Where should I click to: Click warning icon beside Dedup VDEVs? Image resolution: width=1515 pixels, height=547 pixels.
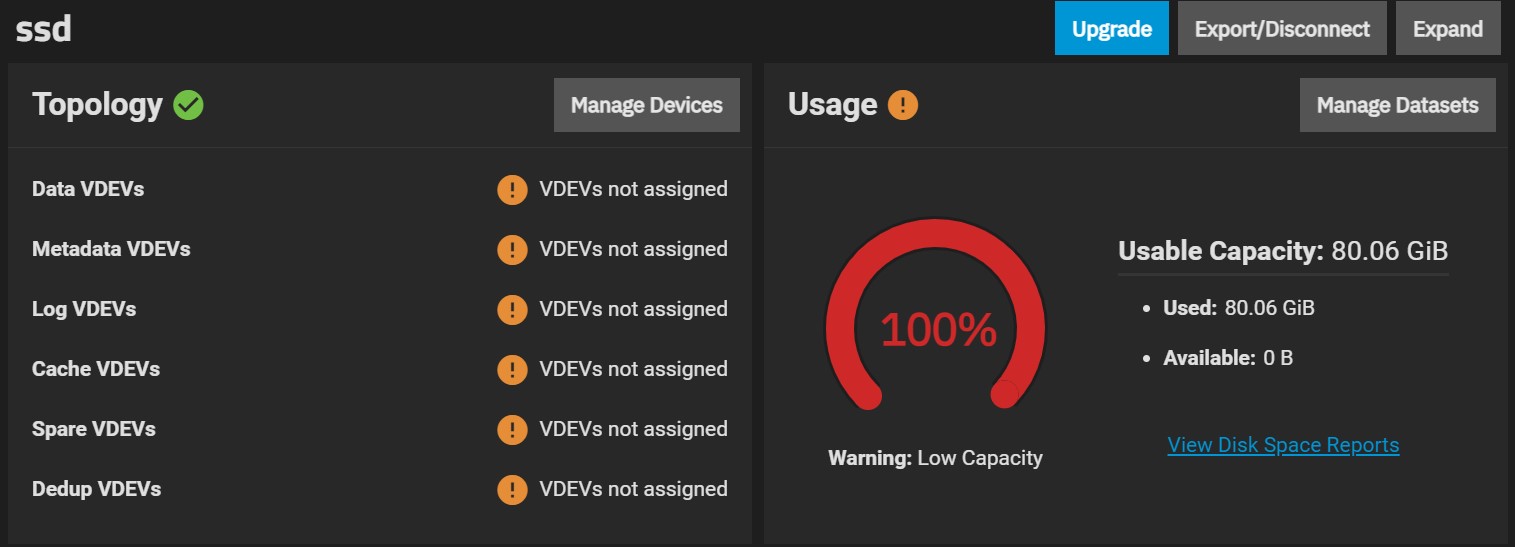click(512, 489)
